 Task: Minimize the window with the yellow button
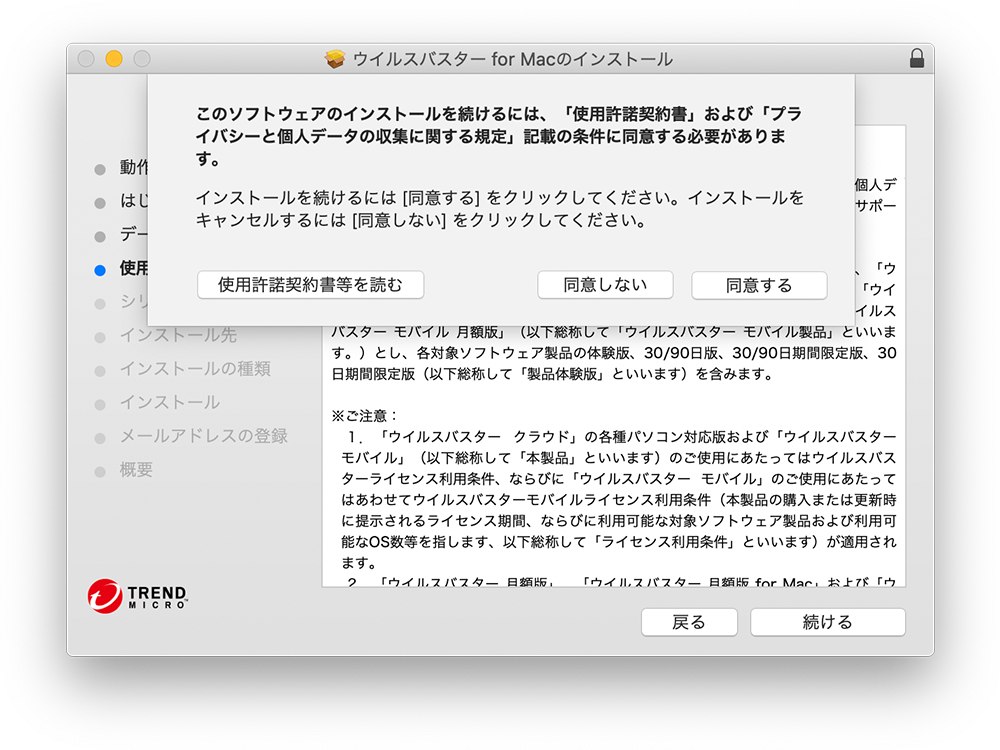tap(114, 59)
